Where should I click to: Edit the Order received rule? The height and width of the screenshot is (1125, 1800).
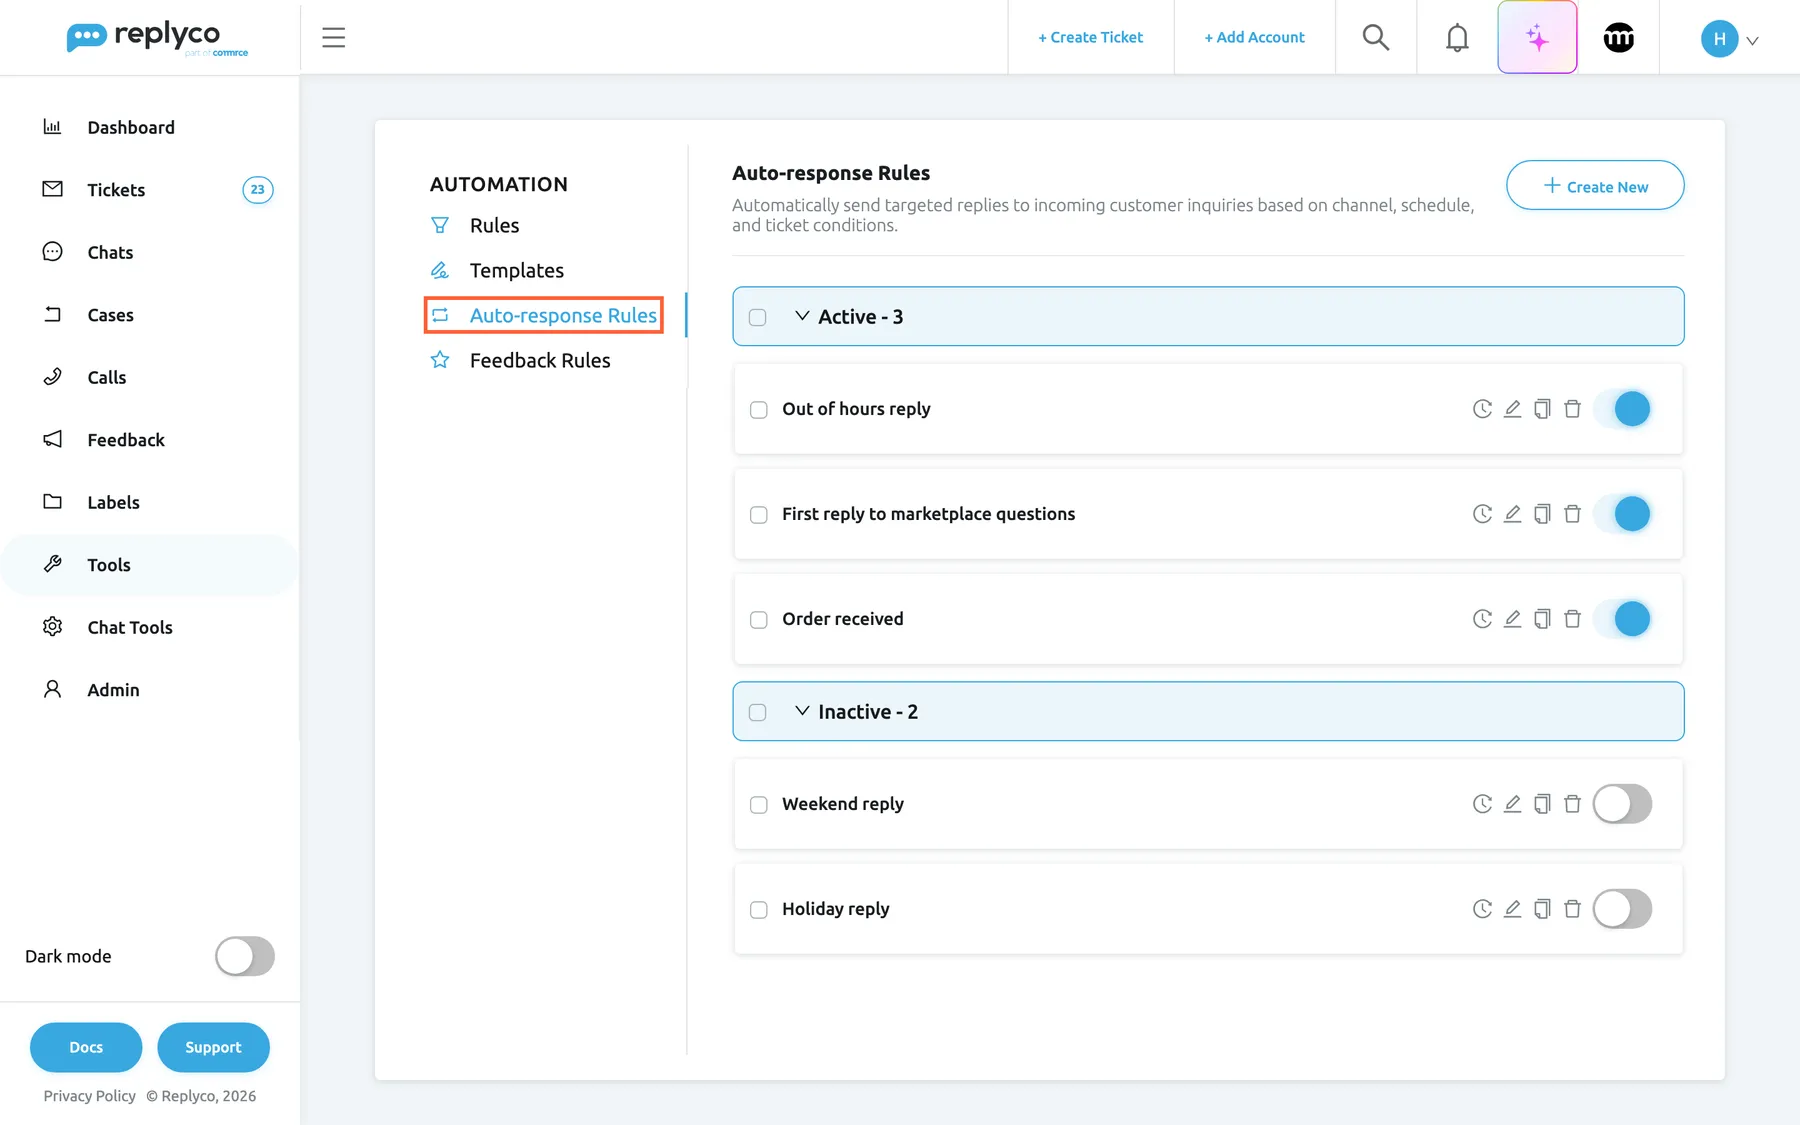click(1512, 619)
